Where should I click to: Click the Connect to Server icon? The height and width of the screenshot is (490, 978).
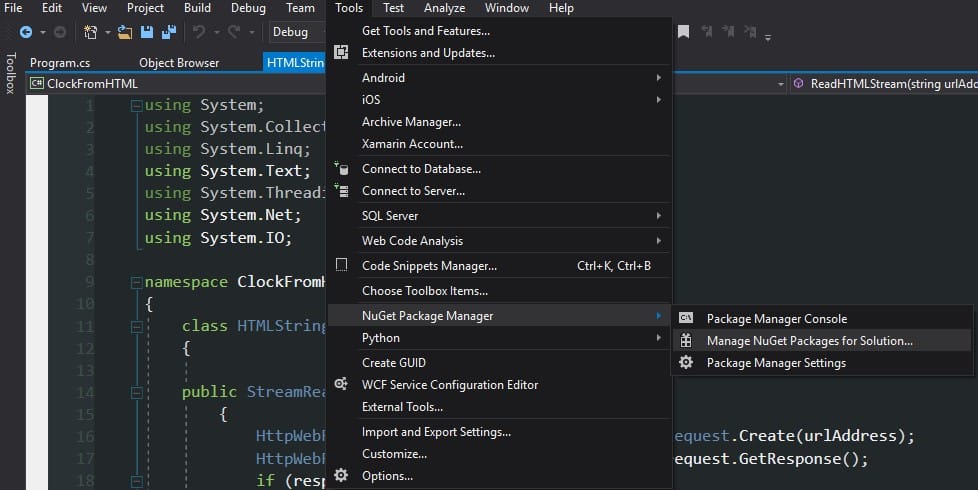tap(341, 190)
